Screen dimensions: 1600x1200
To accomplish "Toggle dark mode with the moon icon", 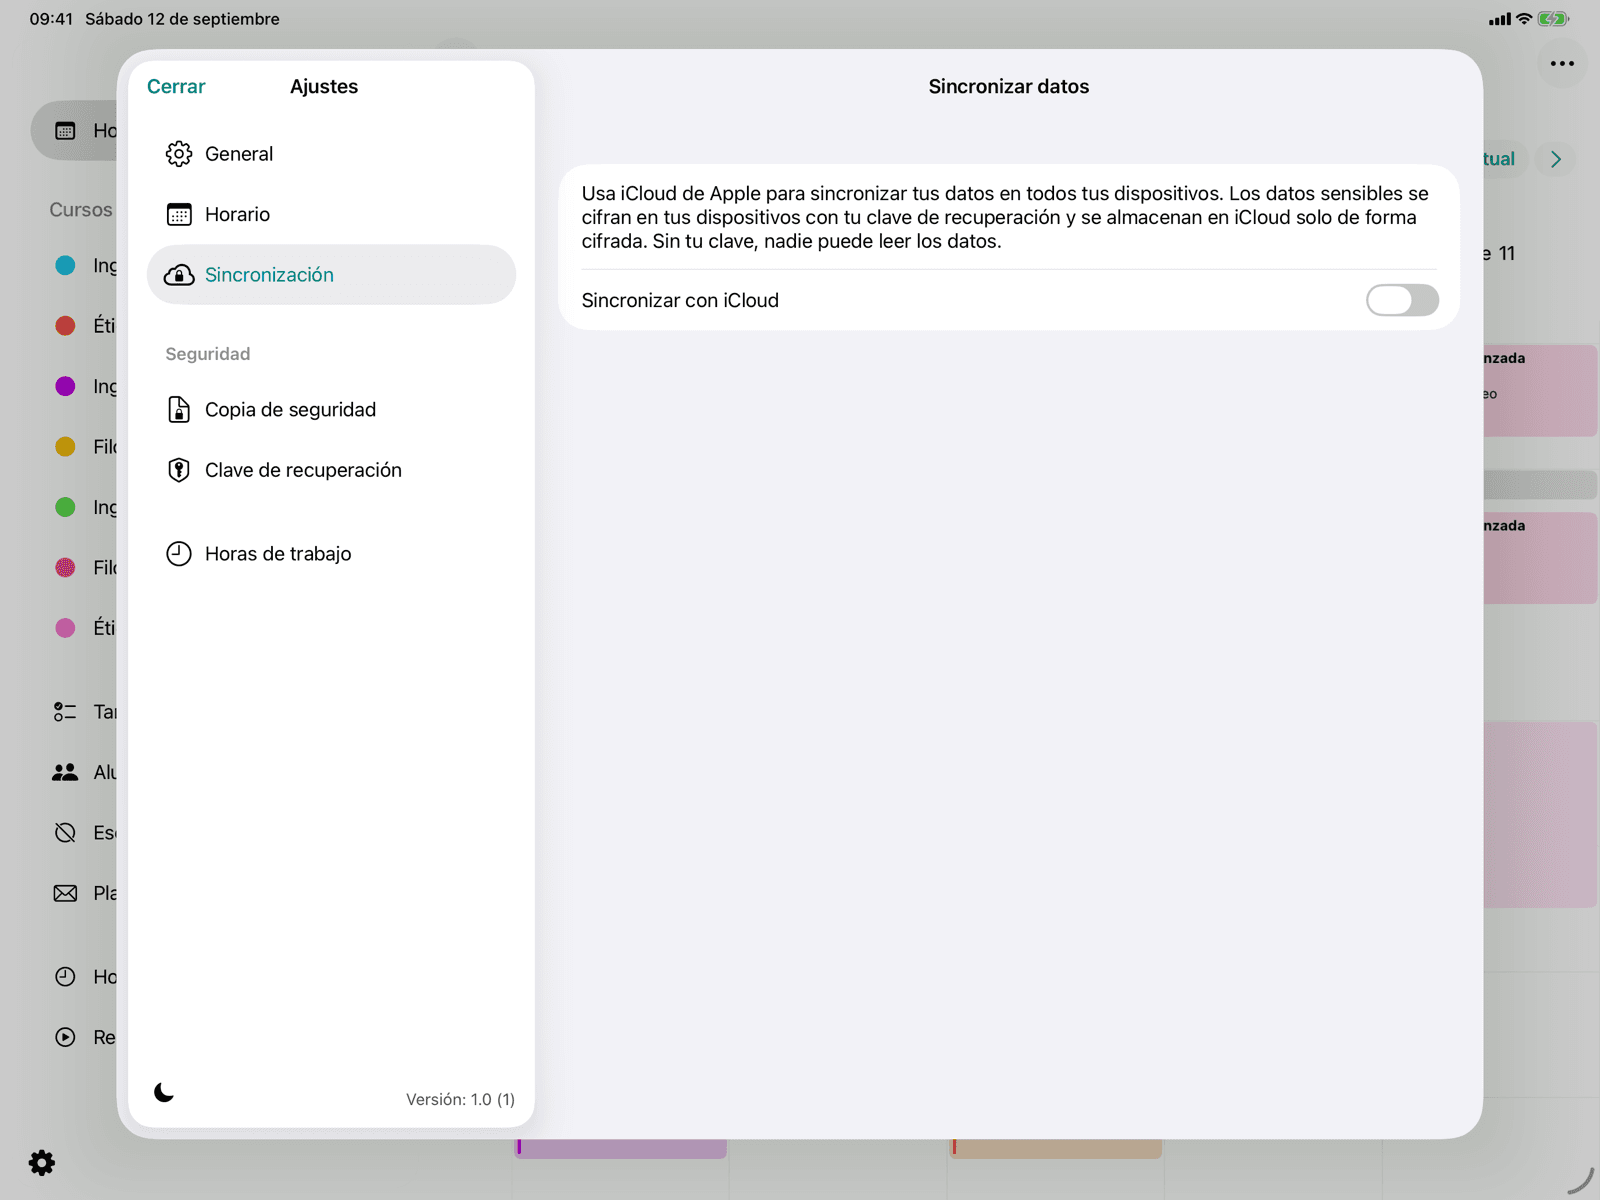I will pos(164,1093).
